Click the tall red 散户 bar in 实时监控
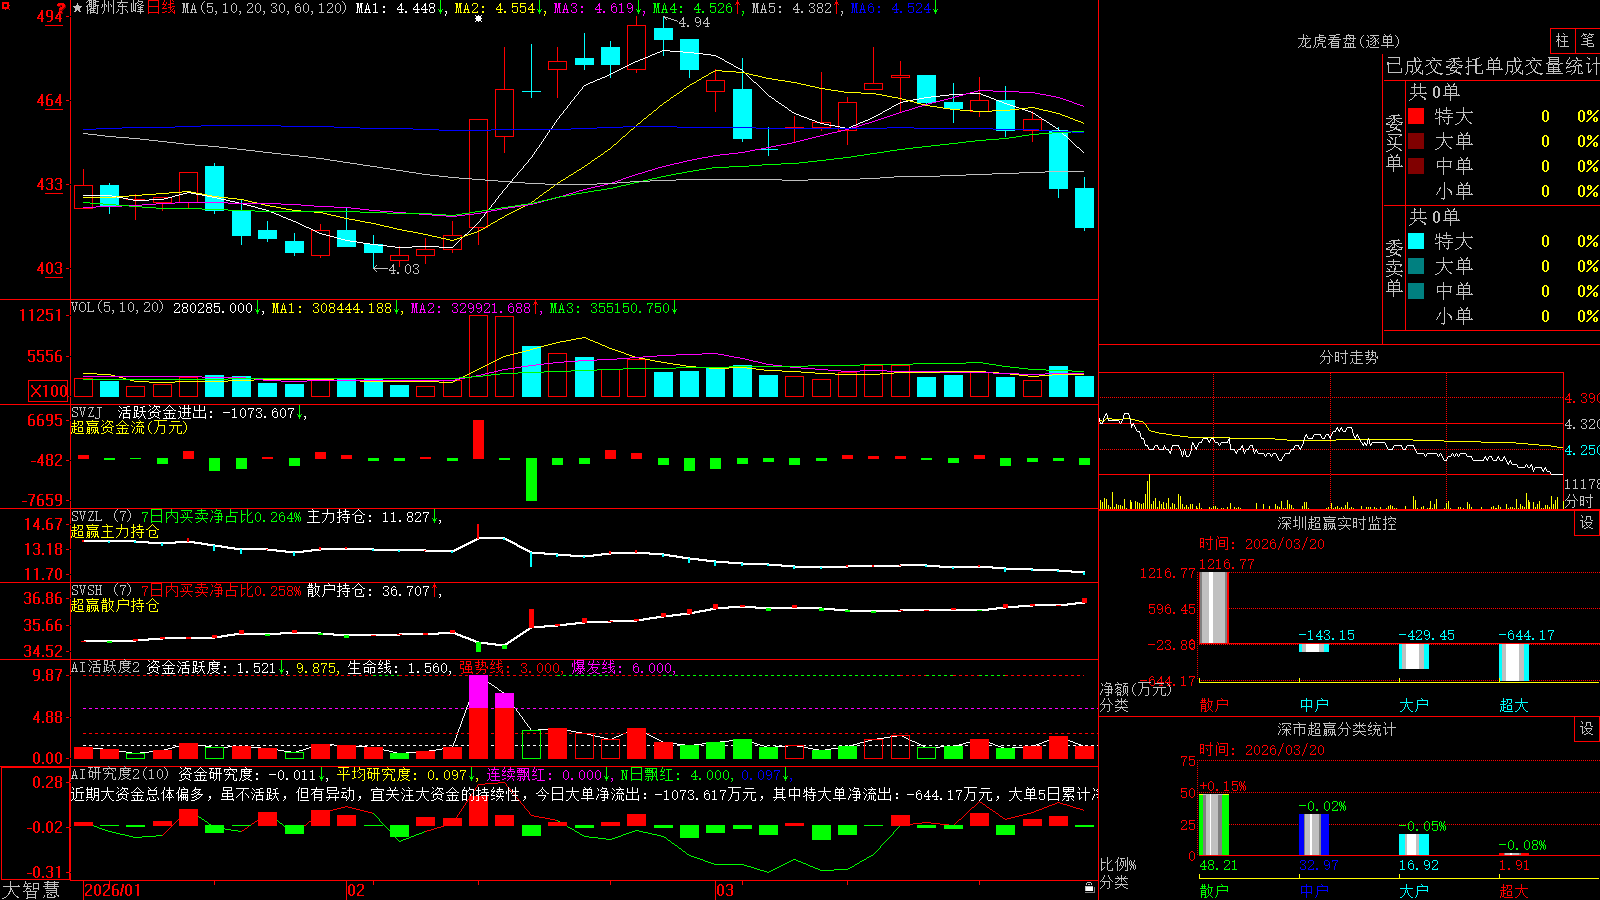The image size is (1600, 900). pos(1213,607)
